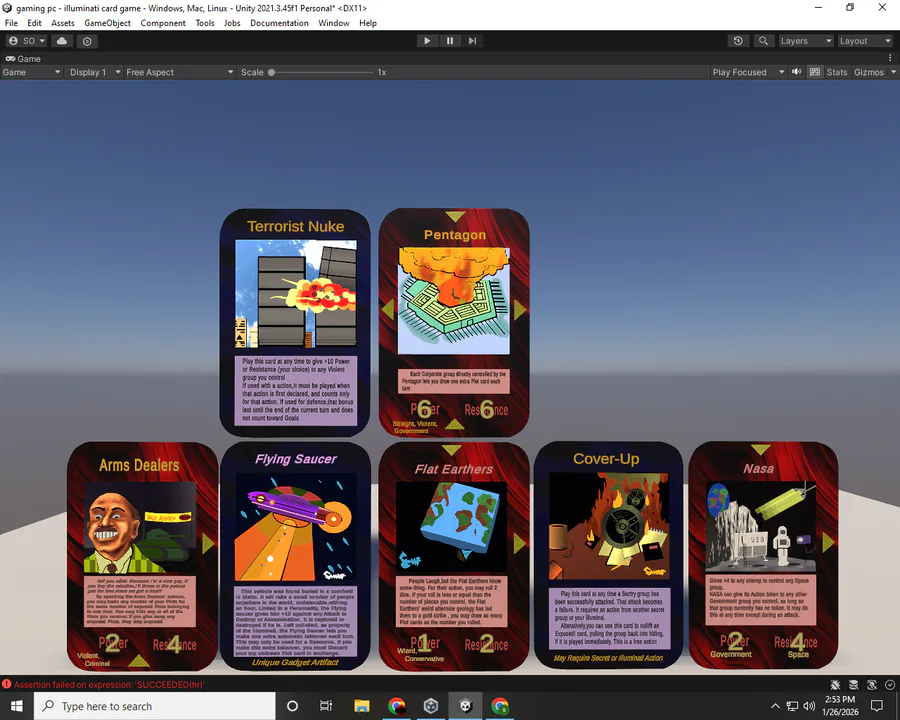Click the SO account avatar icon

click(x=13, y=41)
